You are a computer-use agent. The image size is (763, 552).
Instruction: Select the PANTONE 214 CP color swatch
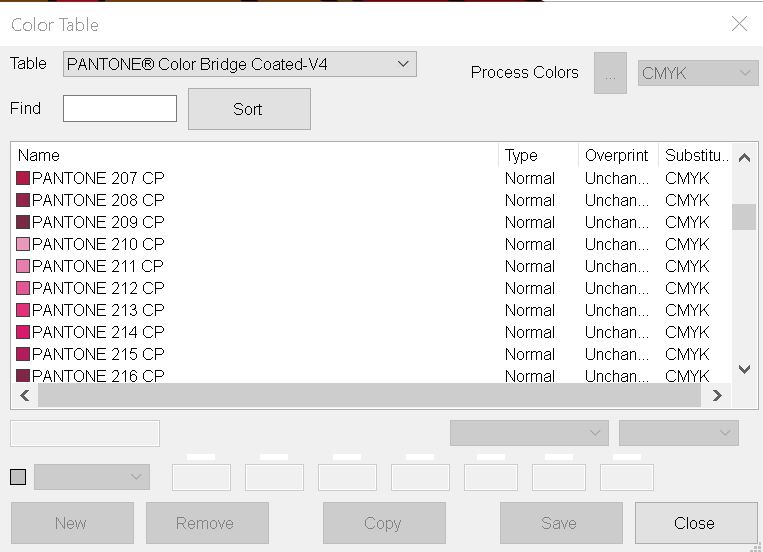(x=23, y=332)
